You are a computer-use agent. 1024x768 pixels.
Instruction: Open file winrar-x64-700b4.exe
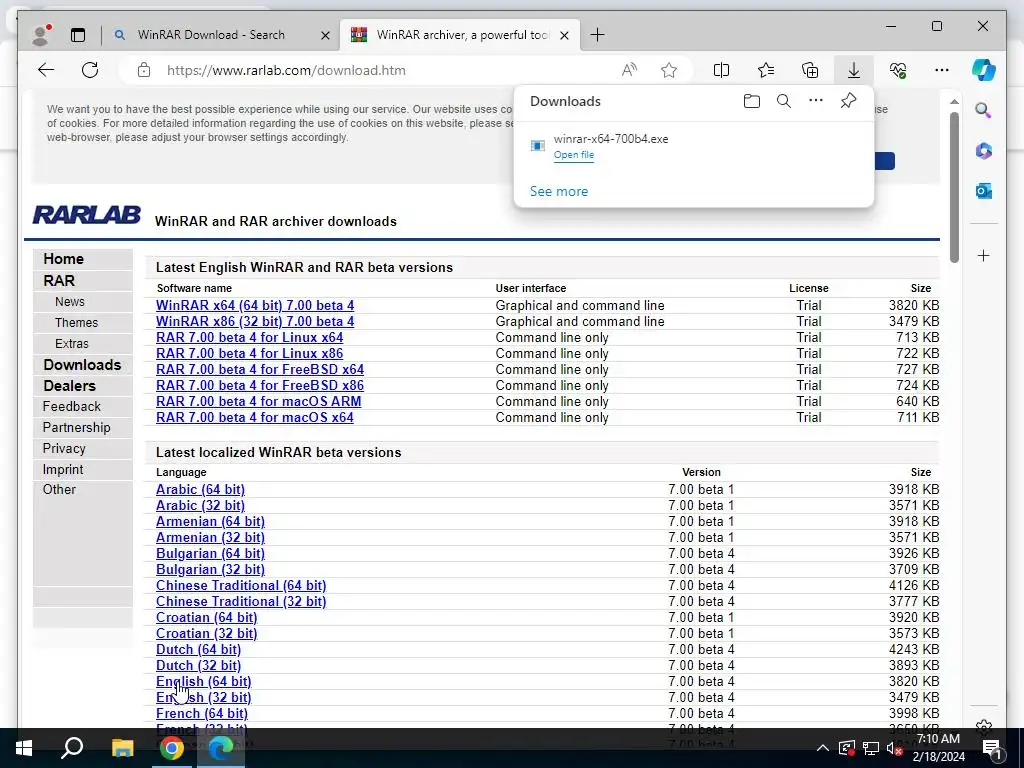(x=573, y=155)
